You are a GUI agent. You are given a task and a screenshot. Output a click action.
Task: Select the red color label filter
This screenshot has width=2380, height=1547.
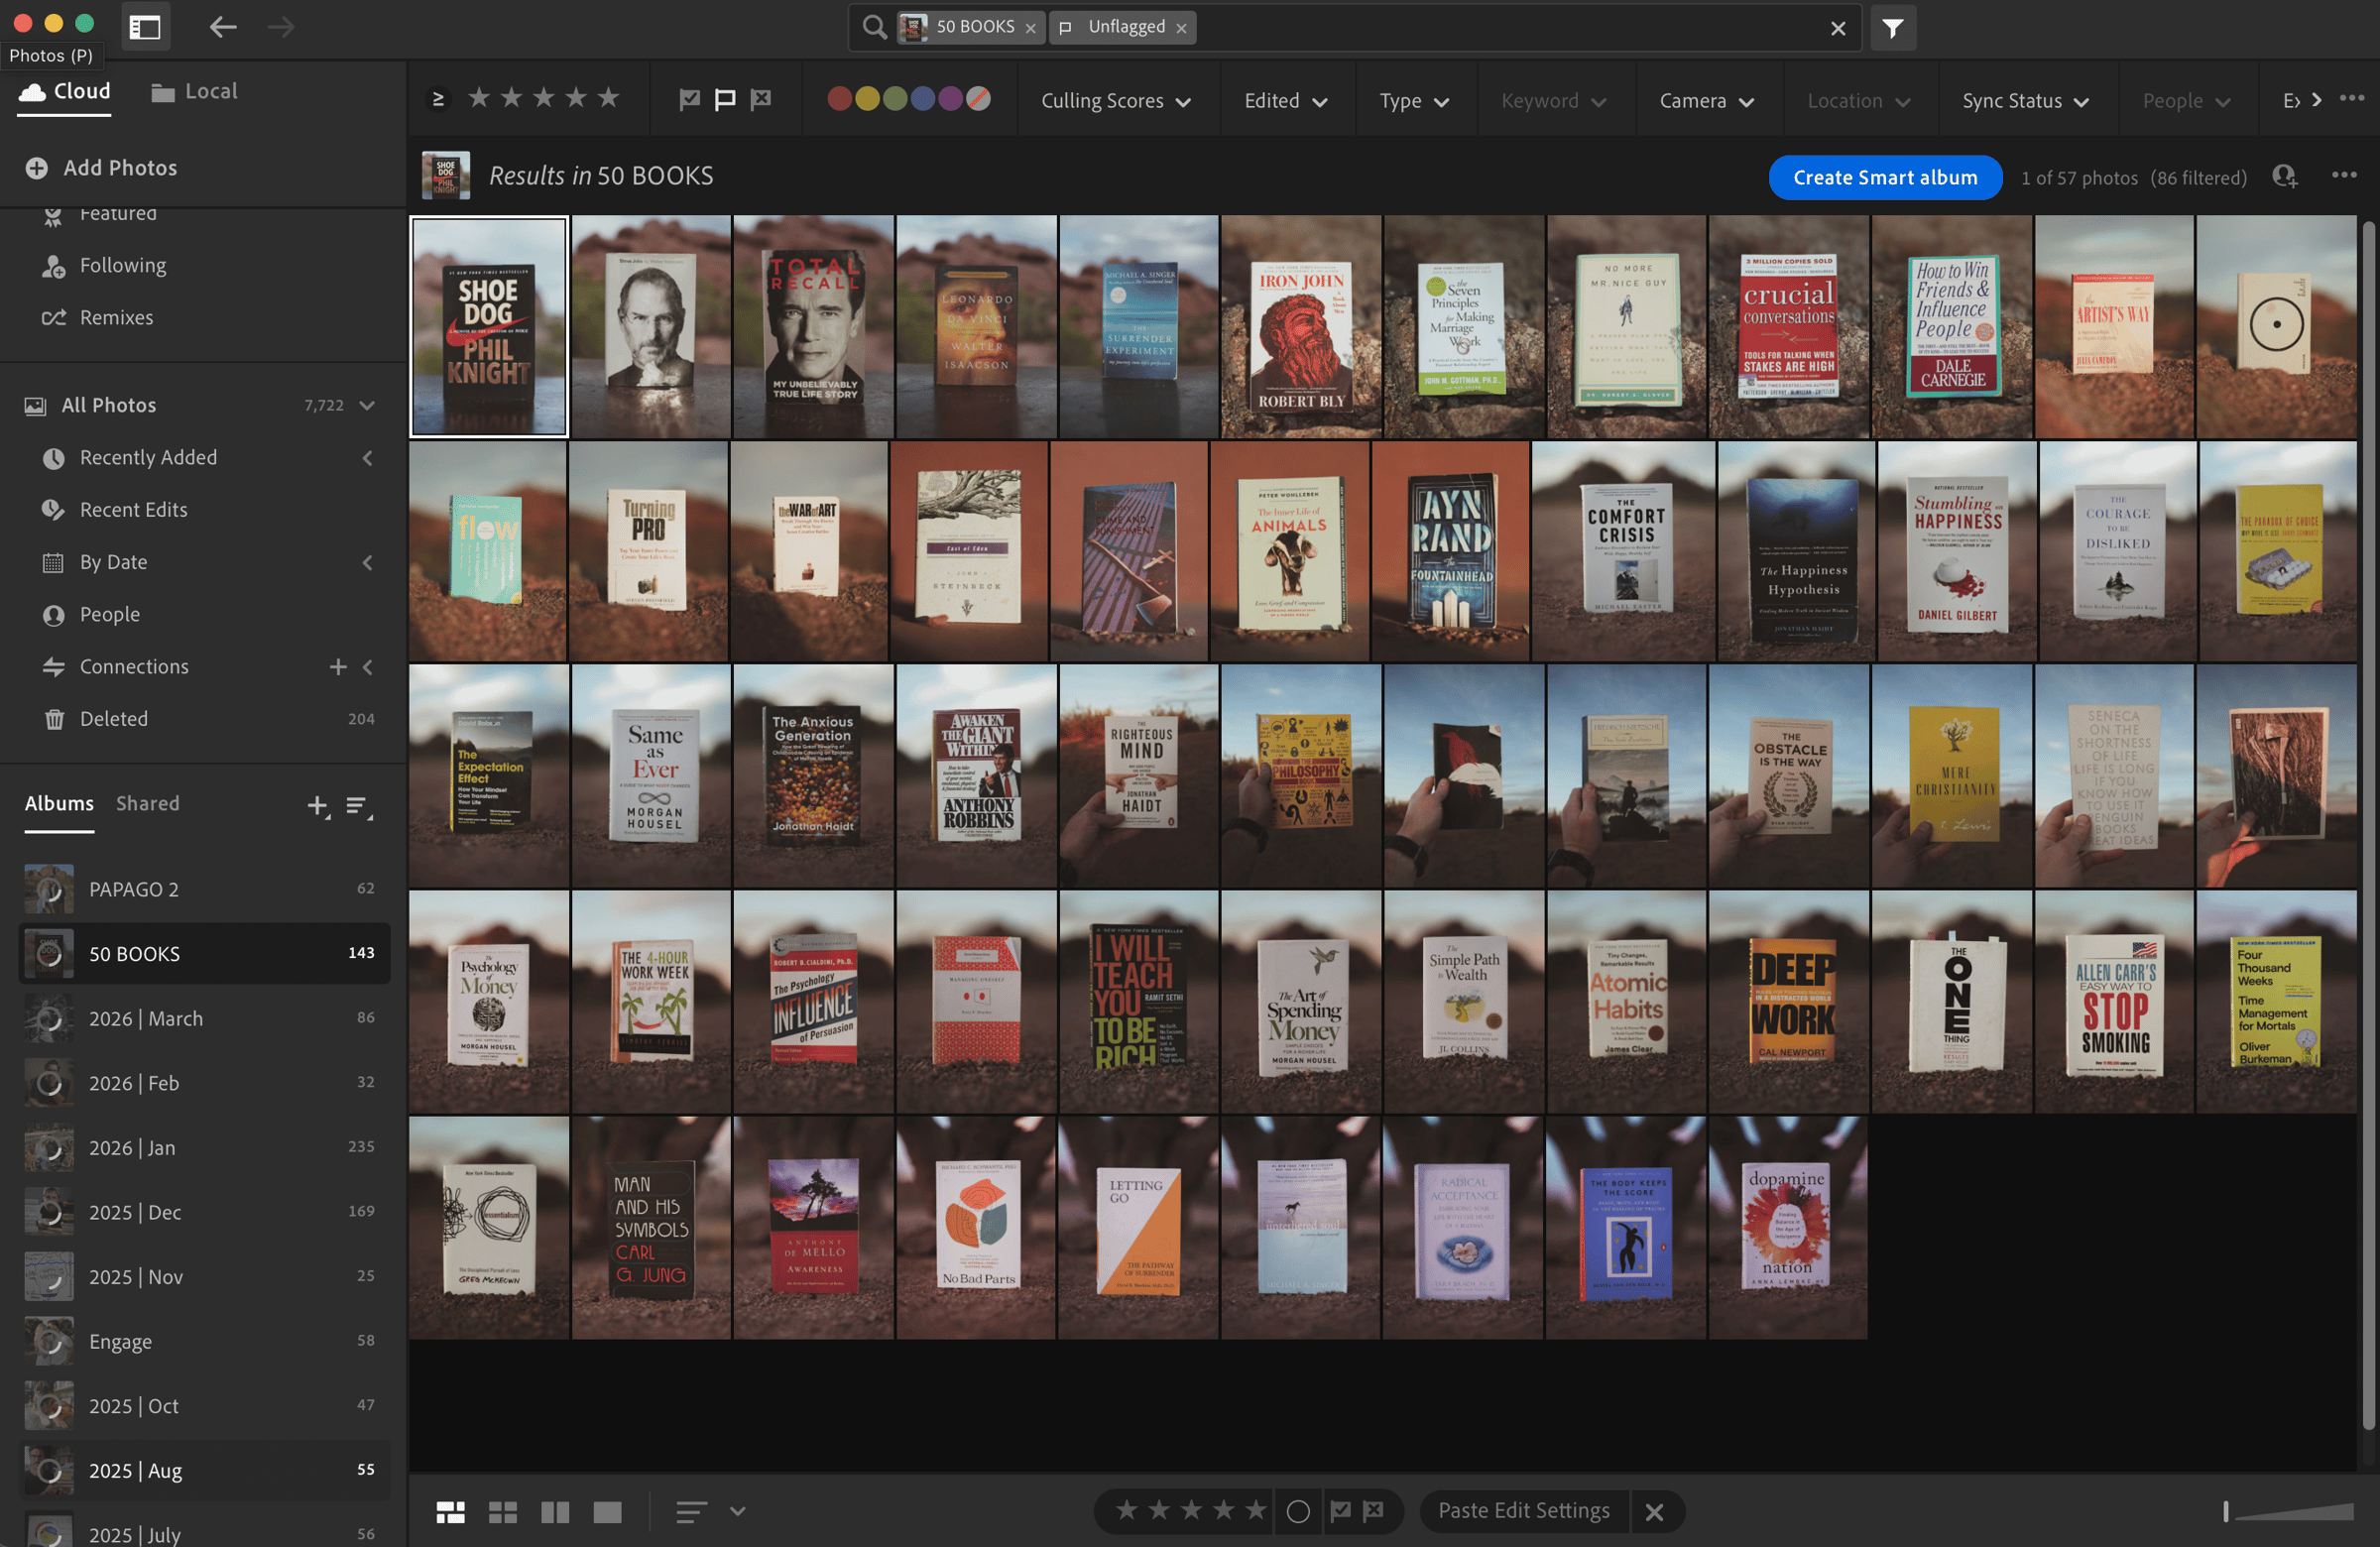click(839, 99)
